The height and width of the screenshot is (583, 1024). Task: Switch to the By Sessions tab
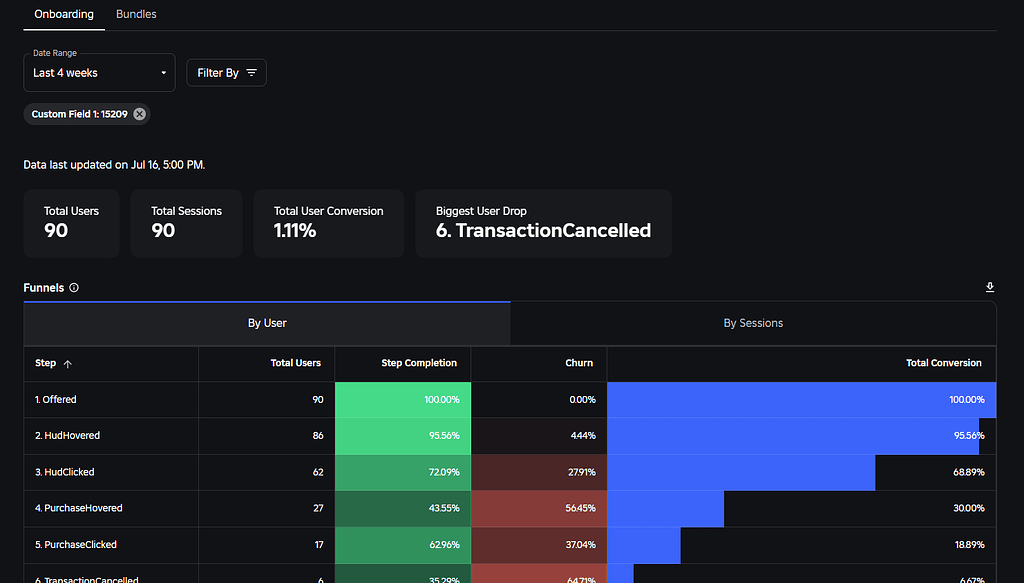[x=753, y=322]
